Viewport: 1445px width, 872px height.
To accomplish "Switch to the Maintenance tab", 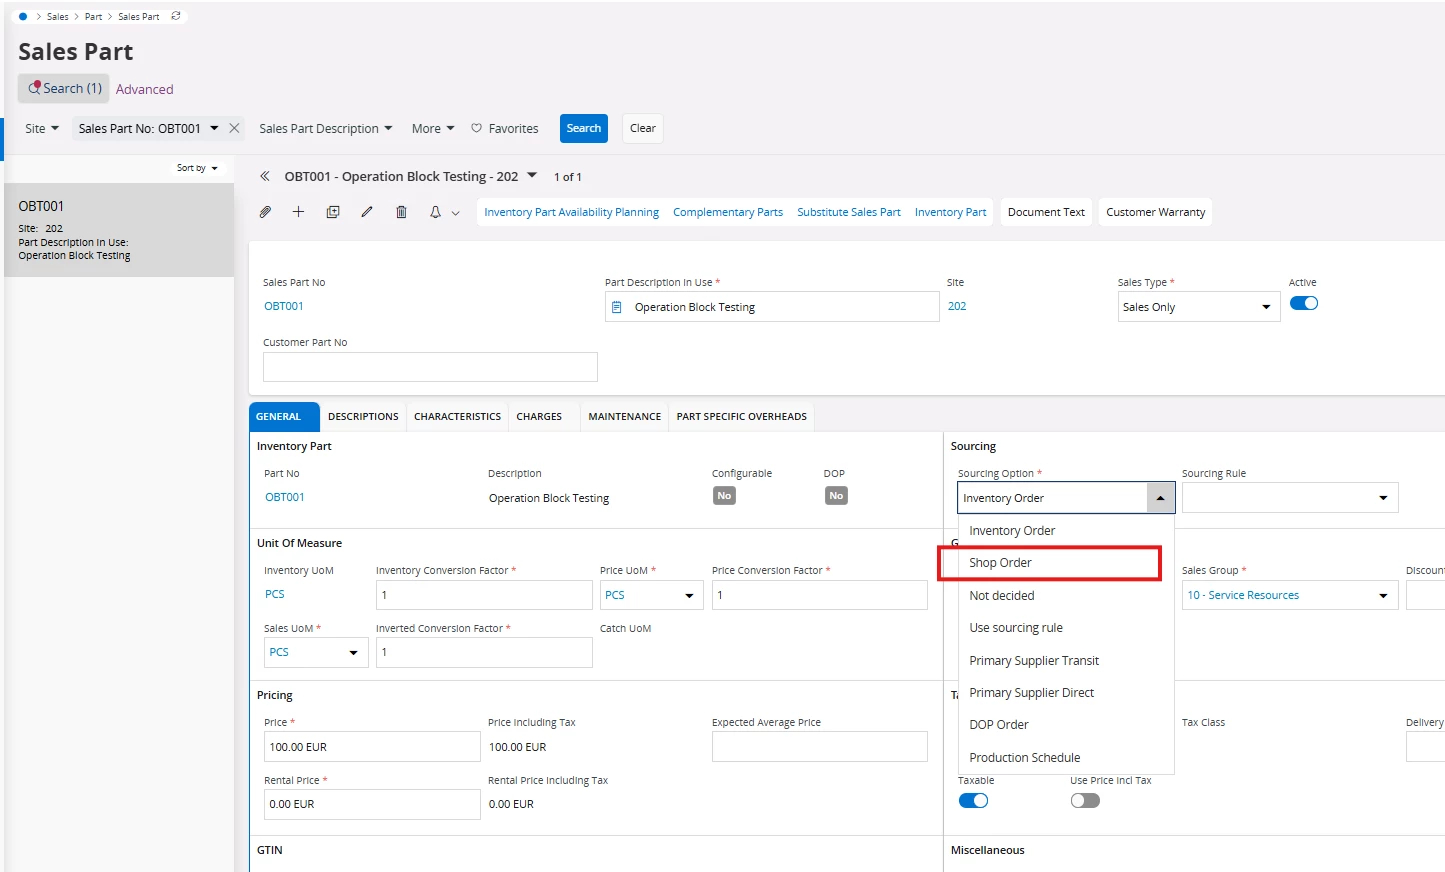I will (x=625, y=416).
